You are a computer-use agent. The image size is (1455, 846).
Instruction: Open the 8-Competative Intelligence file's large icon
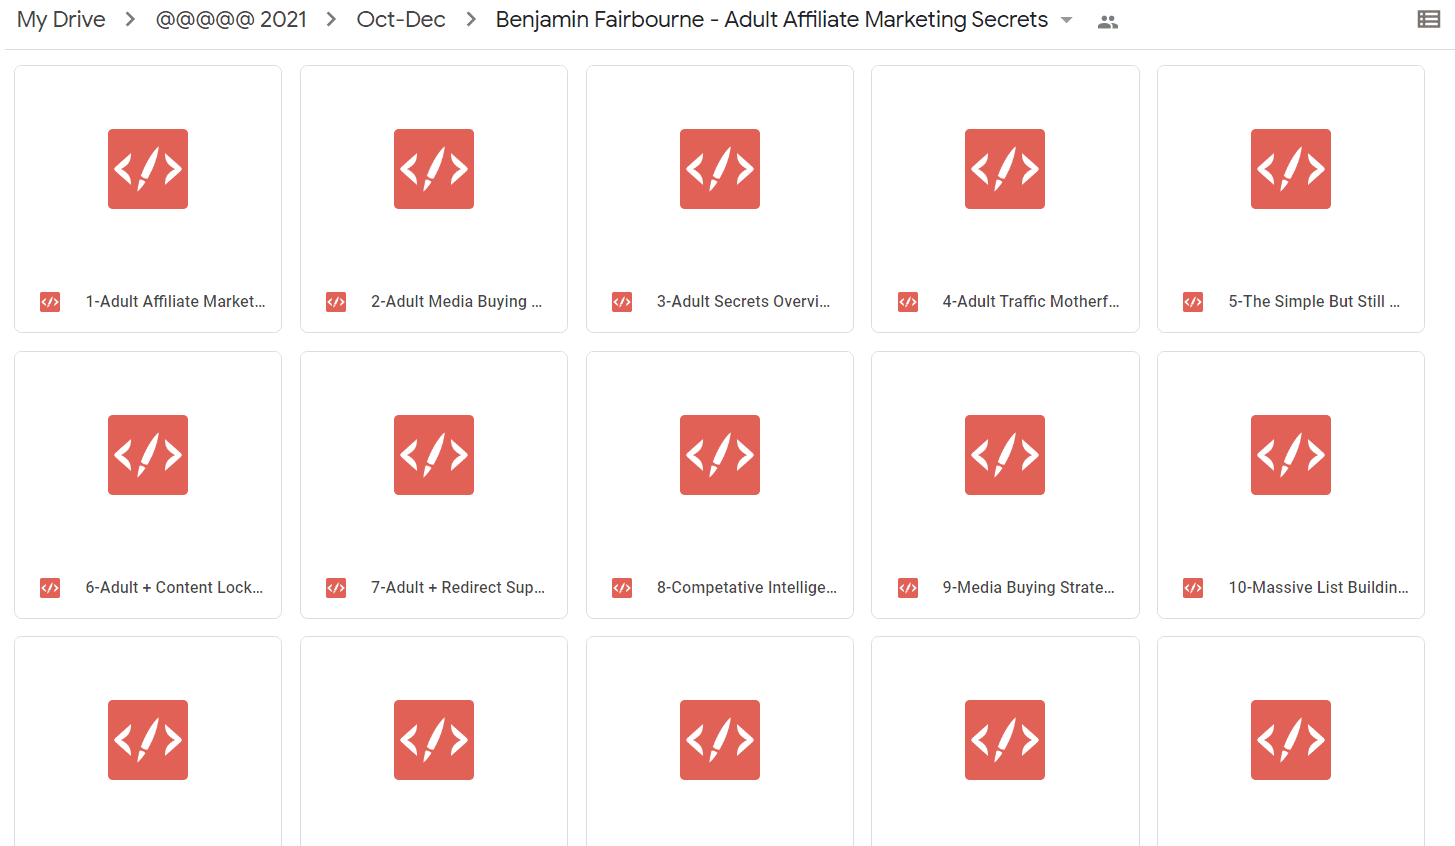coord(720,455)
